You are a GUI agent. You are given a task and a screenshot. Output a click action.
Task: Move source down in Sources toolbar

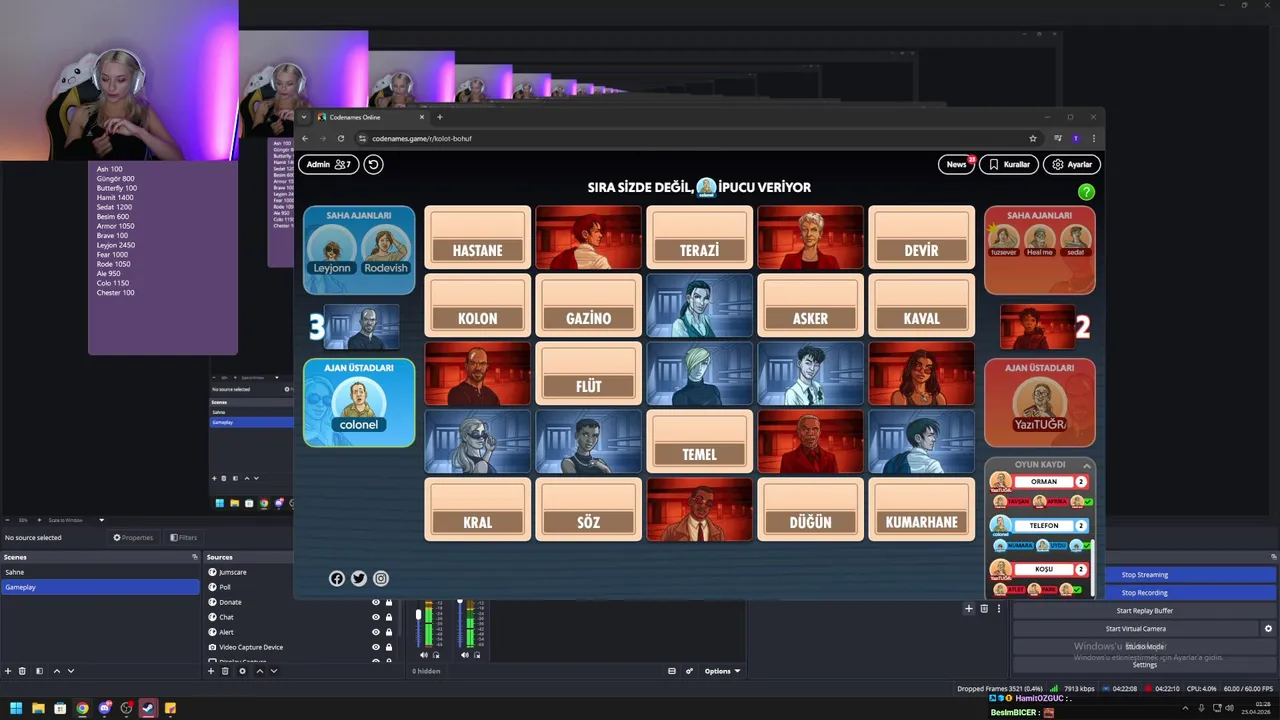coord(274,671)
